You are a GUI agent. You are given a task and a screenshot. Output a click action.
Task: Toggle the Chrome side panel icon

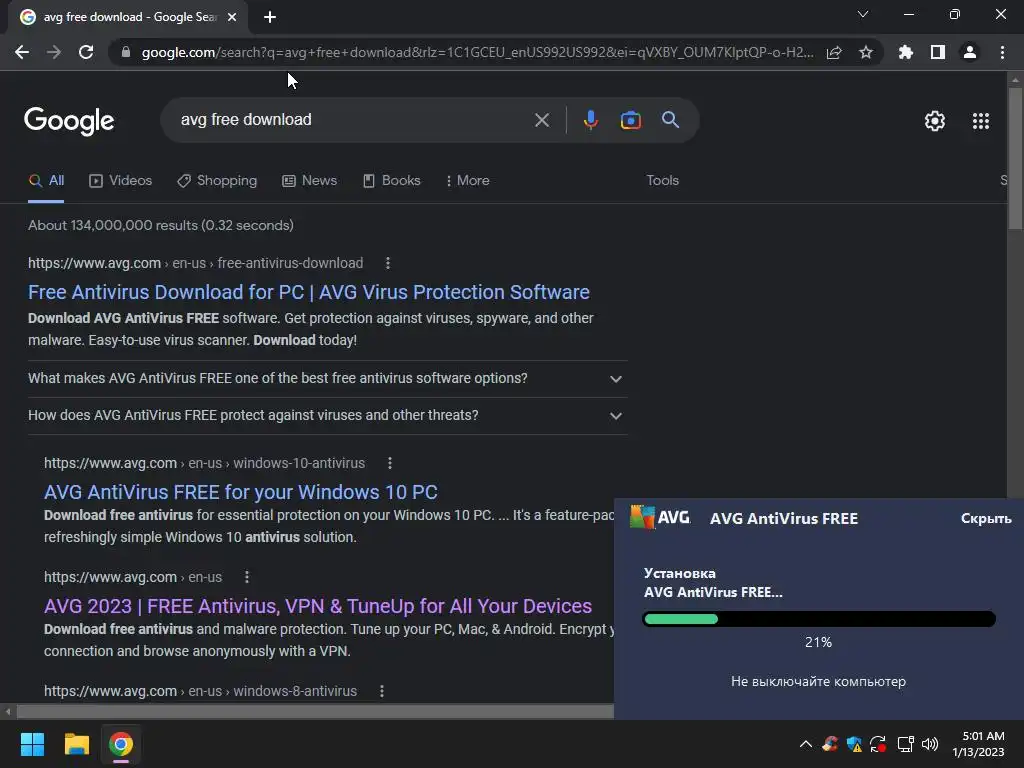(x=938, y=52)
